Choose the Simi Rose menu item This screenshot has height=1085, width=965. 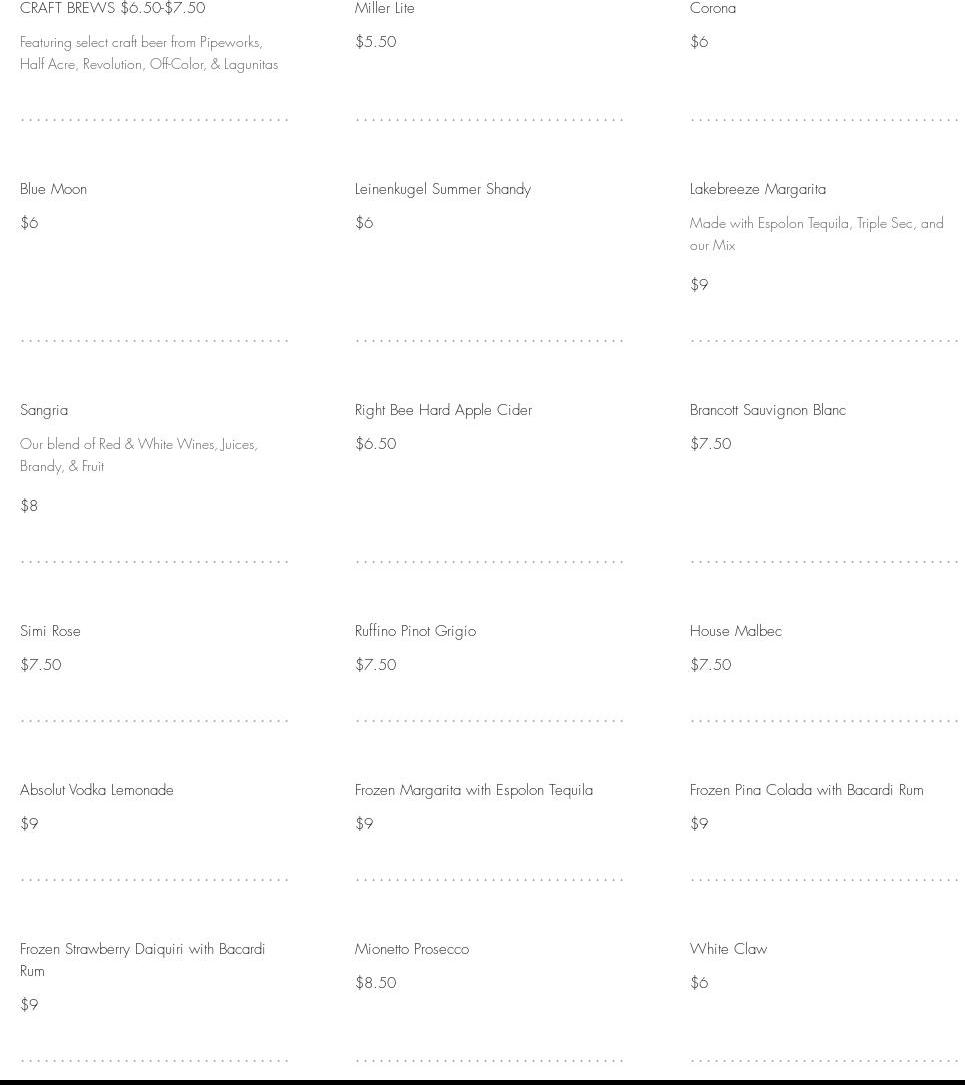[50, 631]
